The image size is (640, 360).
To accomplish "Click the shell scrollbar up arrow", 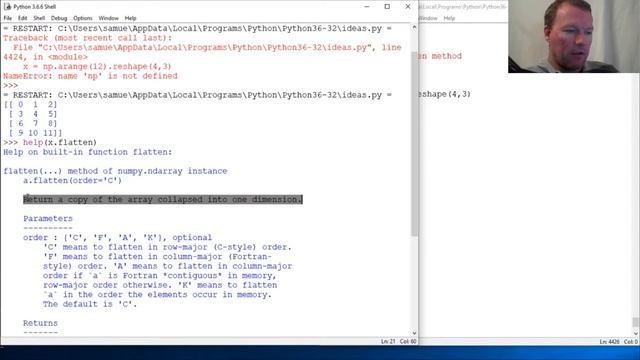I will tap(414, 27).
